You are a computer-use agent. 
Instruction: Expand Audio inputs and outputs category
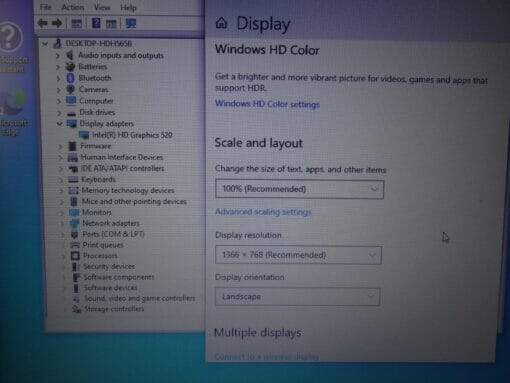pos(58,55)
